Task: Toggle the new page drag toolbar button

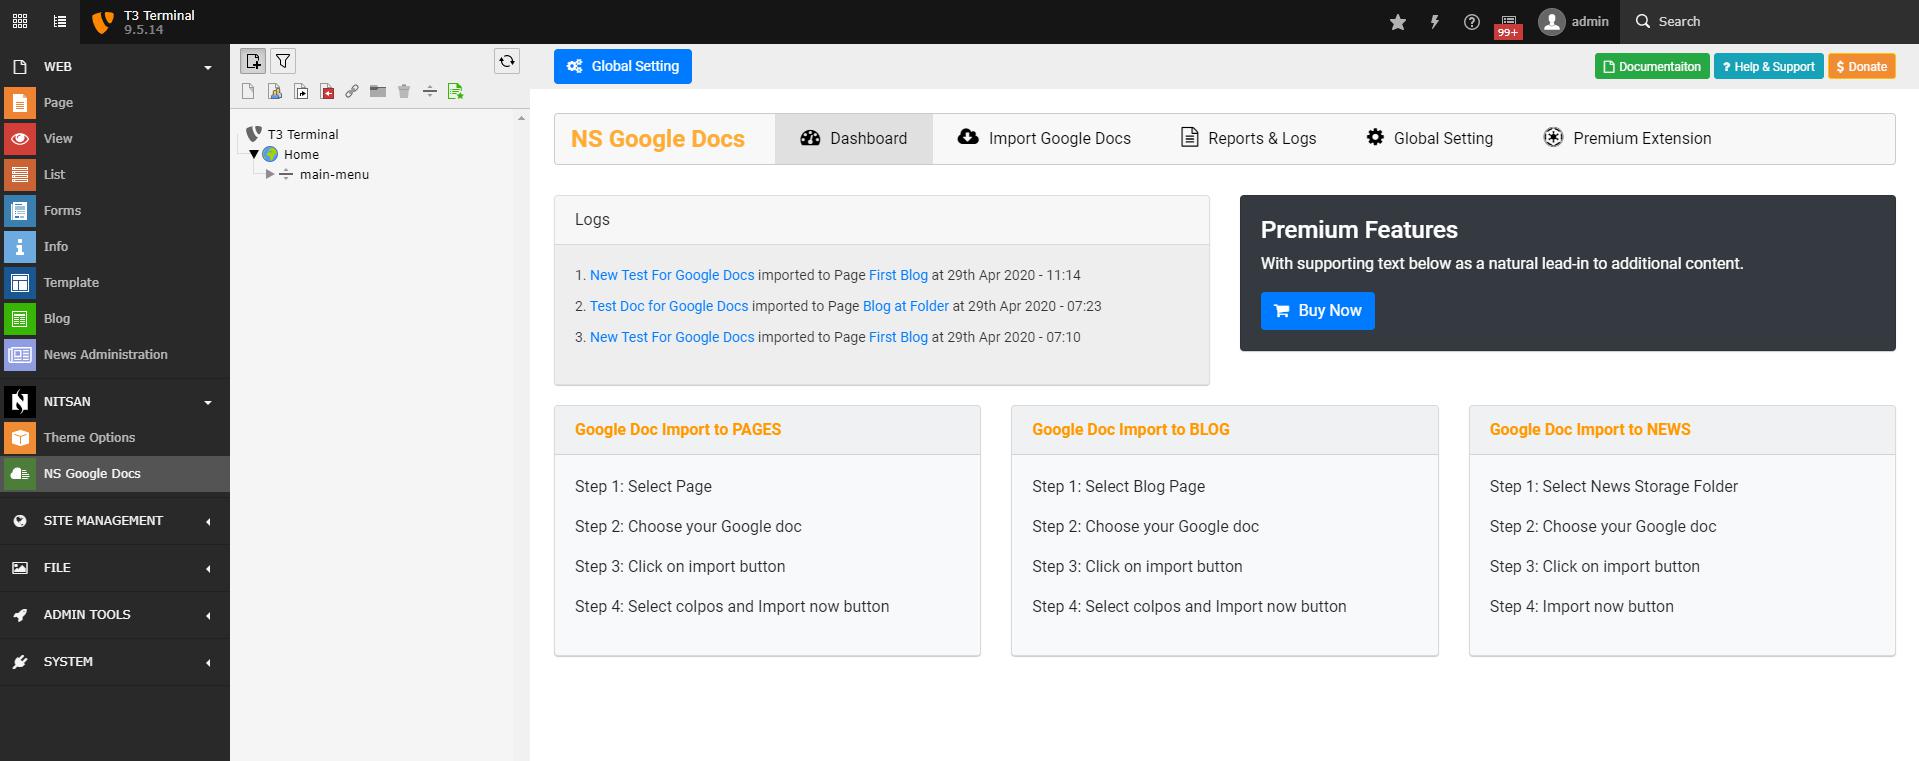Action: pos(253,61)
